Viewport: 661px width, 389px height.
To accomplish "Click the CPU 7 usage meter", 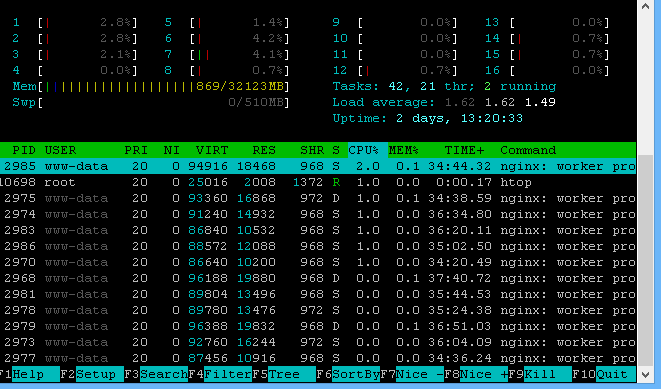I will coord(227,55).
